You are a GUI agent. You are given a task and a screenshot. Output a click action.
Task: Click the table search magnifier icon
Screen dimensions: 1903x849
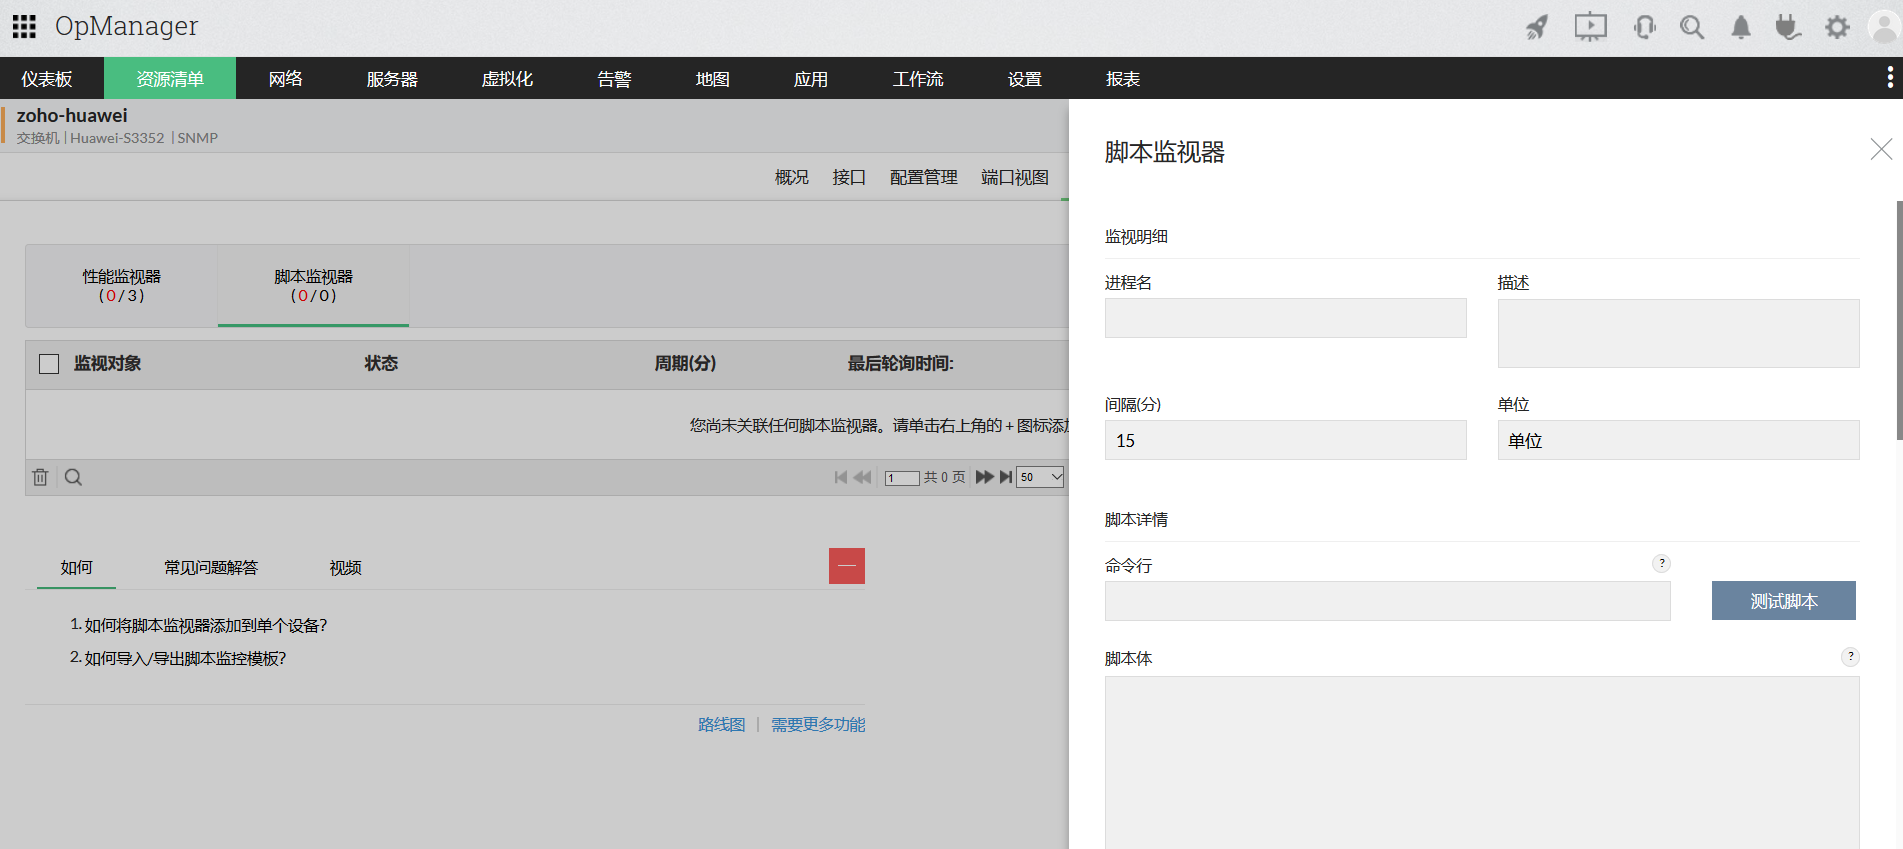click(73, 477)
